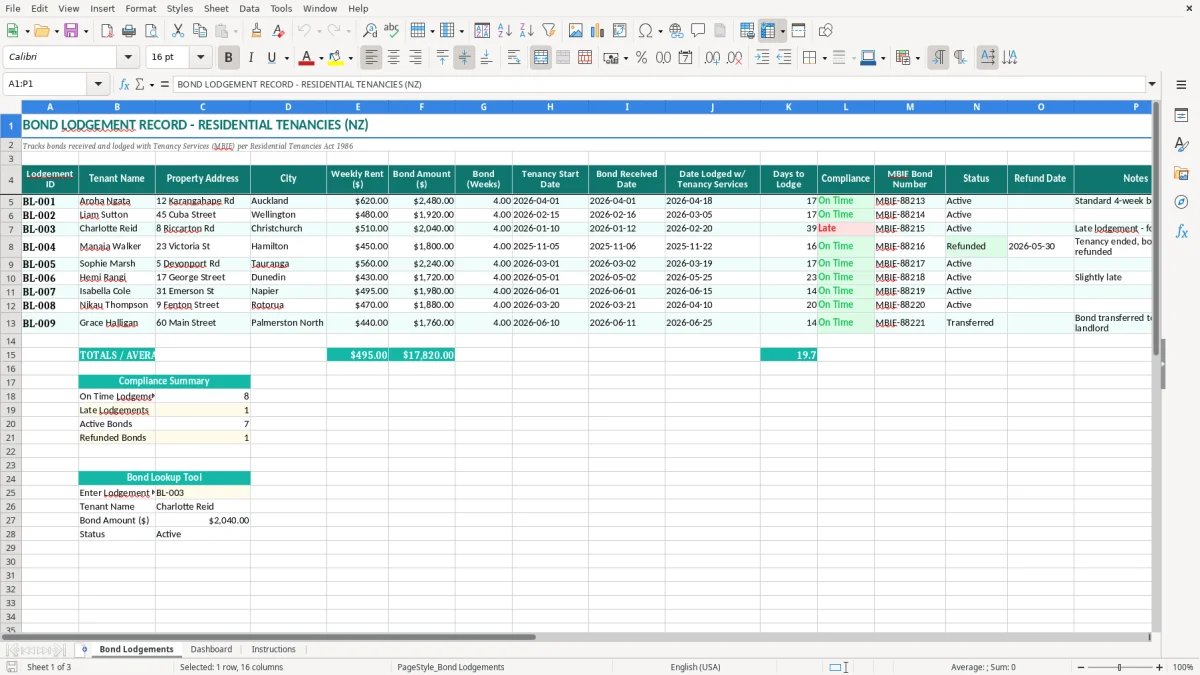Click Insert Hyperlink globe icon
Viewport: 1200px width, 675px height.
(676, 31)
